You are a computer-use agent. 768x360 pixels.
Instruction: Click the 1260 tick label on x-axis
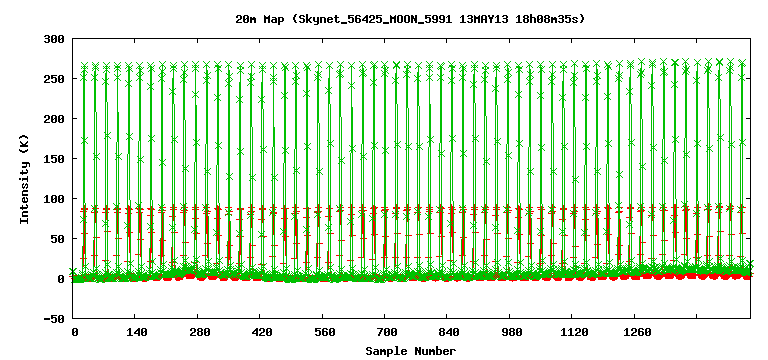637,332
